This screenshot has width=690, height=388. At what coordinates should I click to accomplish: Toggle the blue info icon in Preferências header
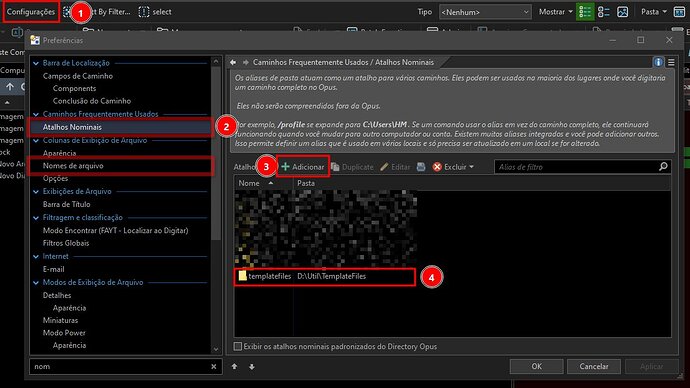[658, 62]
